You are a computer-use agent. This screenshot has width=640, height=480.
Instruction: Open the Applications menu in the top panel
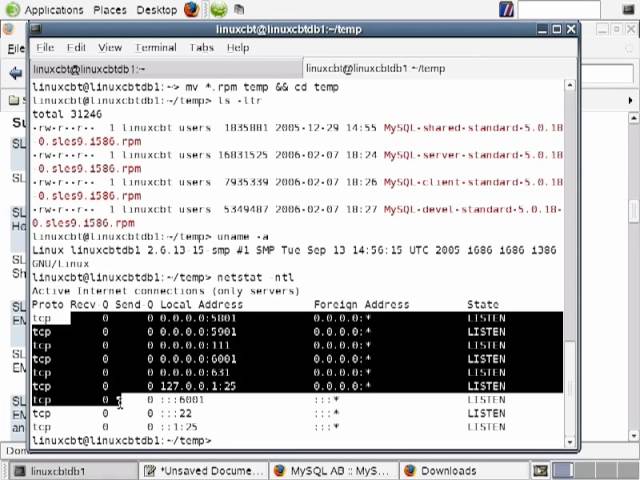tap(53, 10)
